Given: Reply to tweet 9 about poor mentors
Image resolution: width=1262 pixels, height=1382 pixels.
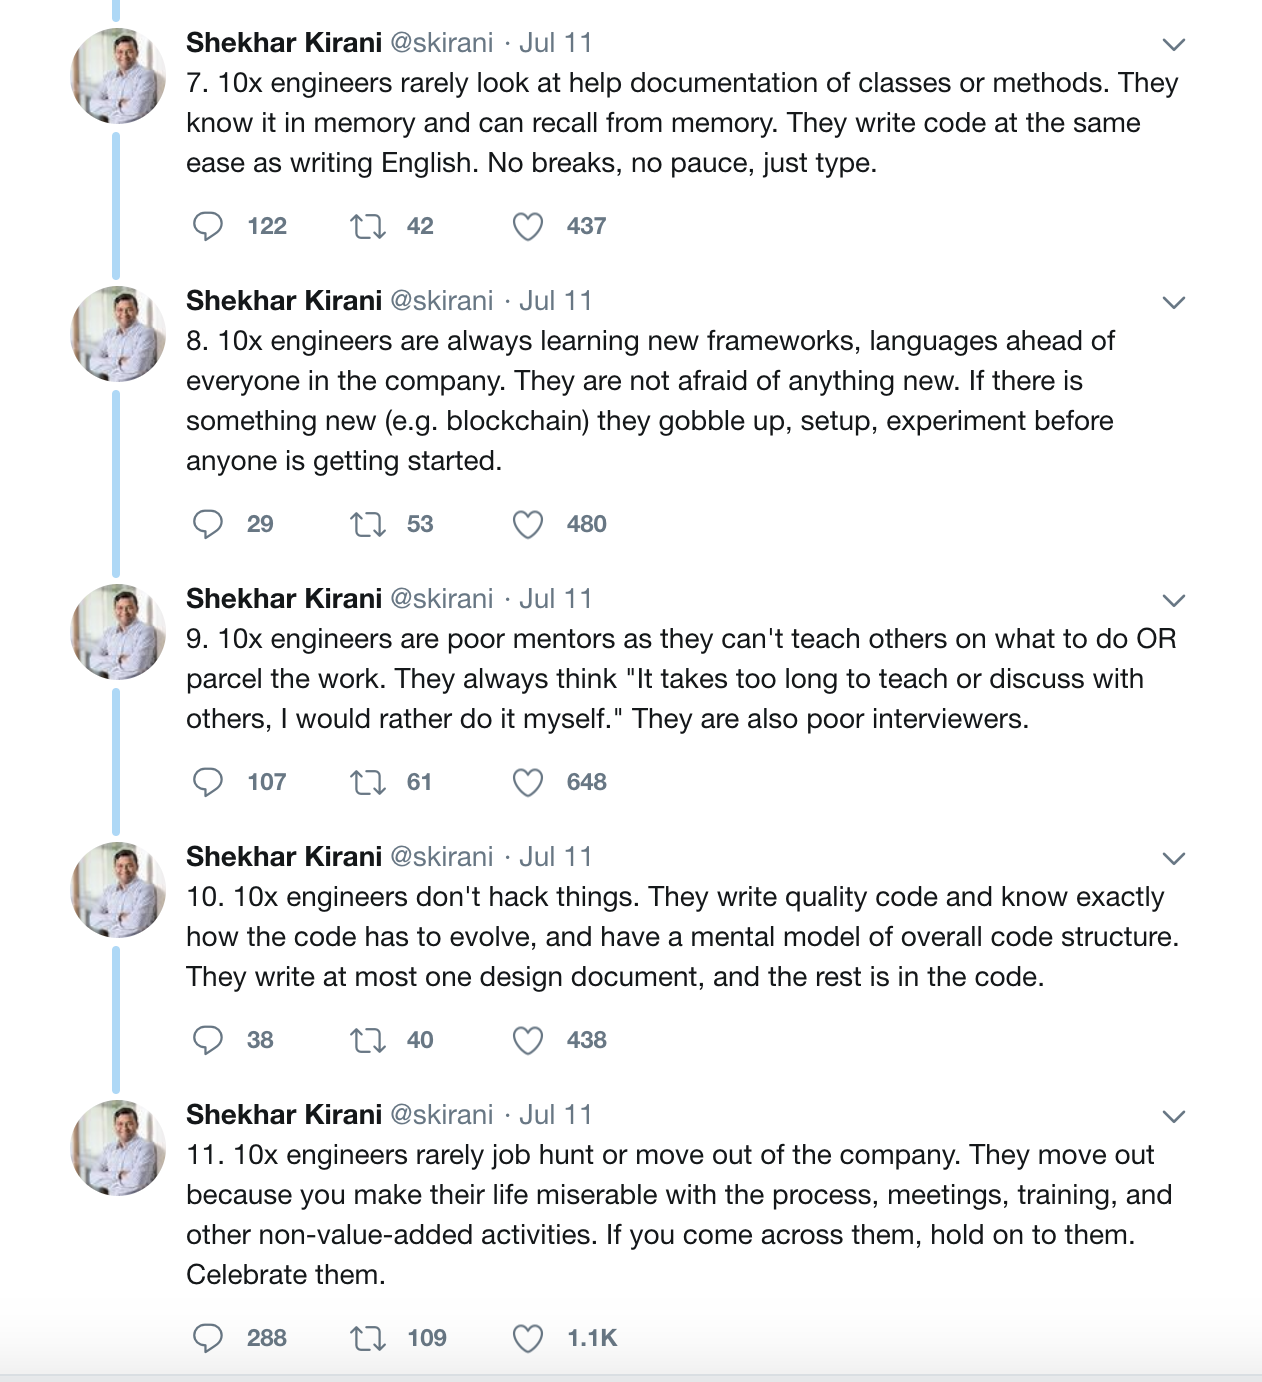Looking at the screenshot, I should coord(208,782).
